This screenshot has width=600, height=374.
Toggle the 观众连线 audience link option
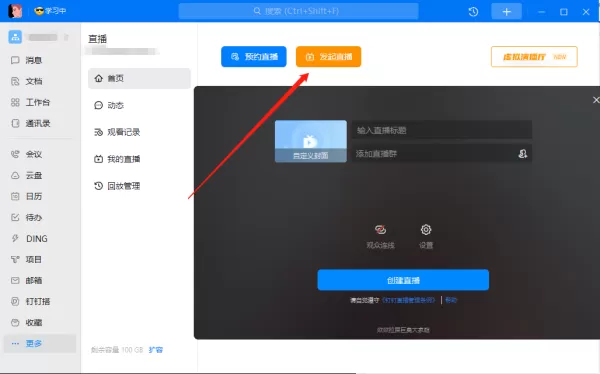click(x=380, y=236)
